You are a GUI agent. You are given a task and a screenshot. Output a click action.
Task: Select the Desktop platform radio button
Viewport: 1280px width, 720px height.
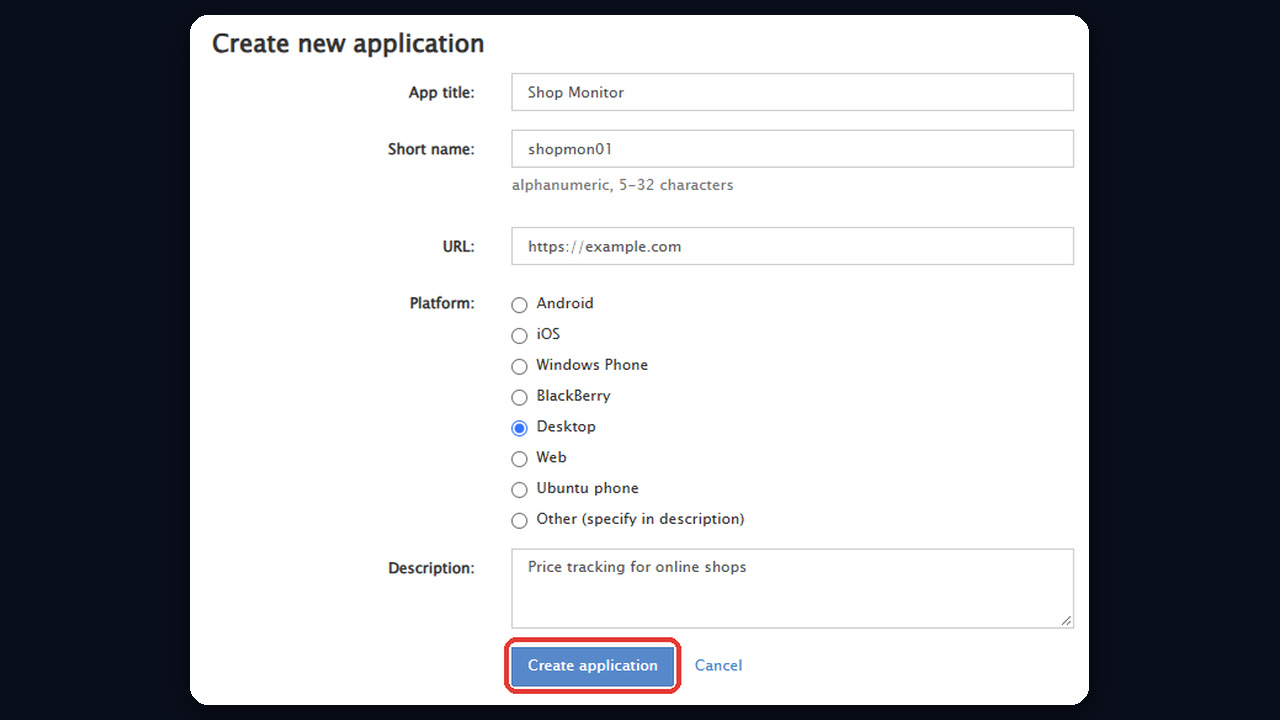tap(519, 428)
